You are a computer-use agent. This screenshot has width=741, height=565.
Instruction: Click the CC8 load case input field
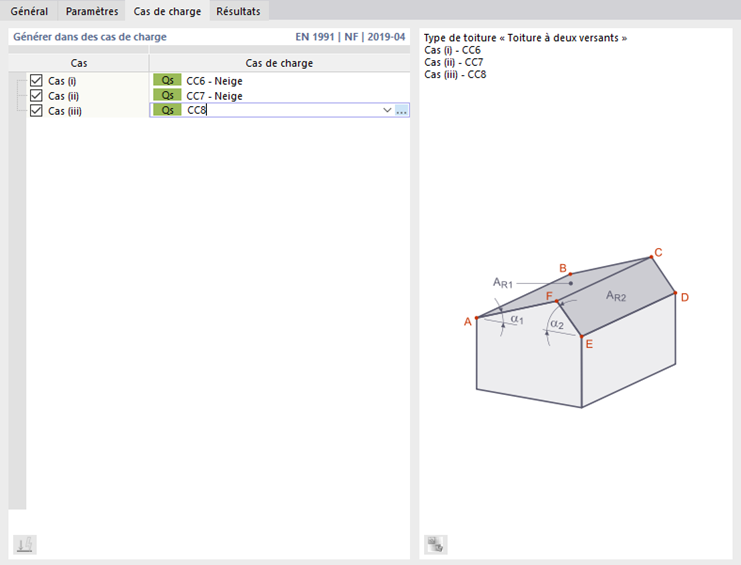[x=281, y=110]
